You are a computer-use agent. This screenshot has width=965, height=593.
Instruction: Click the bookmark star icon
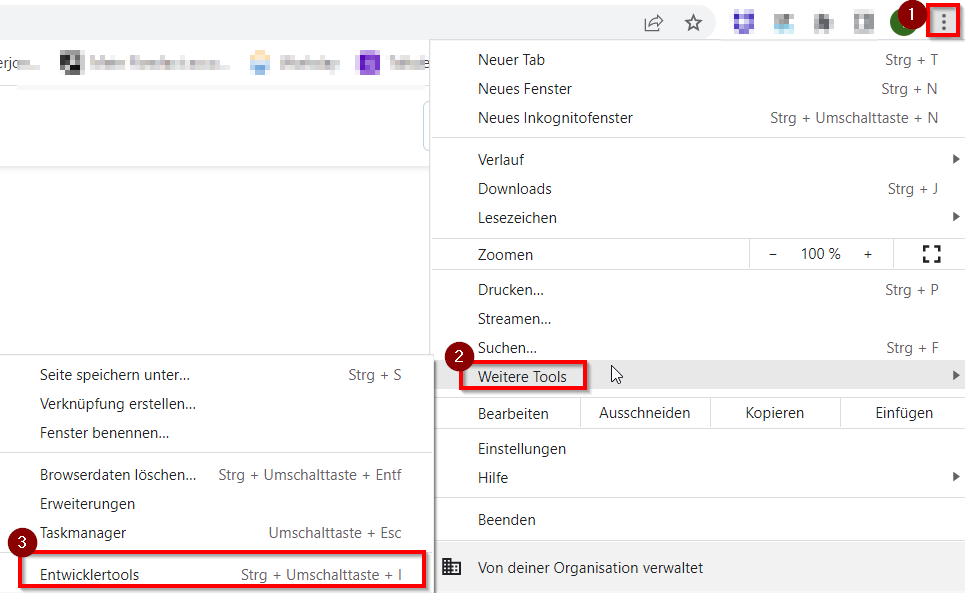point(693,23)
